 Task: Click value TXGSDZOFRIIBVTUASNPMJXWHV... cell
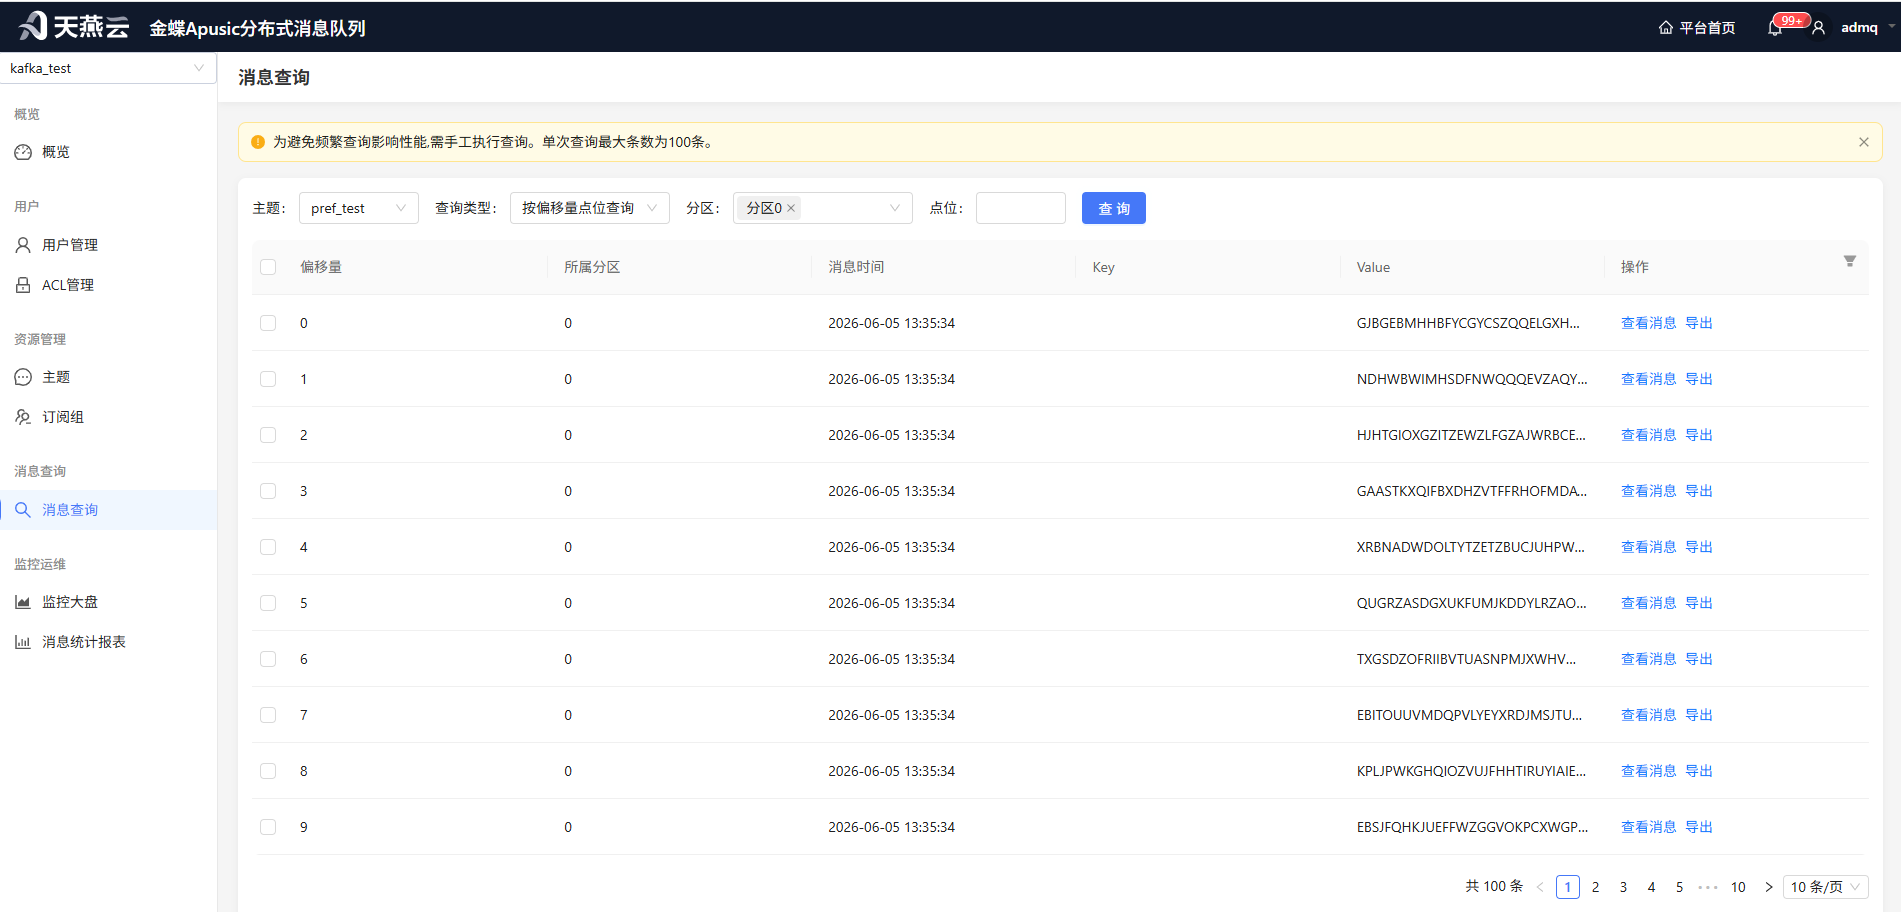(1466, 659)
